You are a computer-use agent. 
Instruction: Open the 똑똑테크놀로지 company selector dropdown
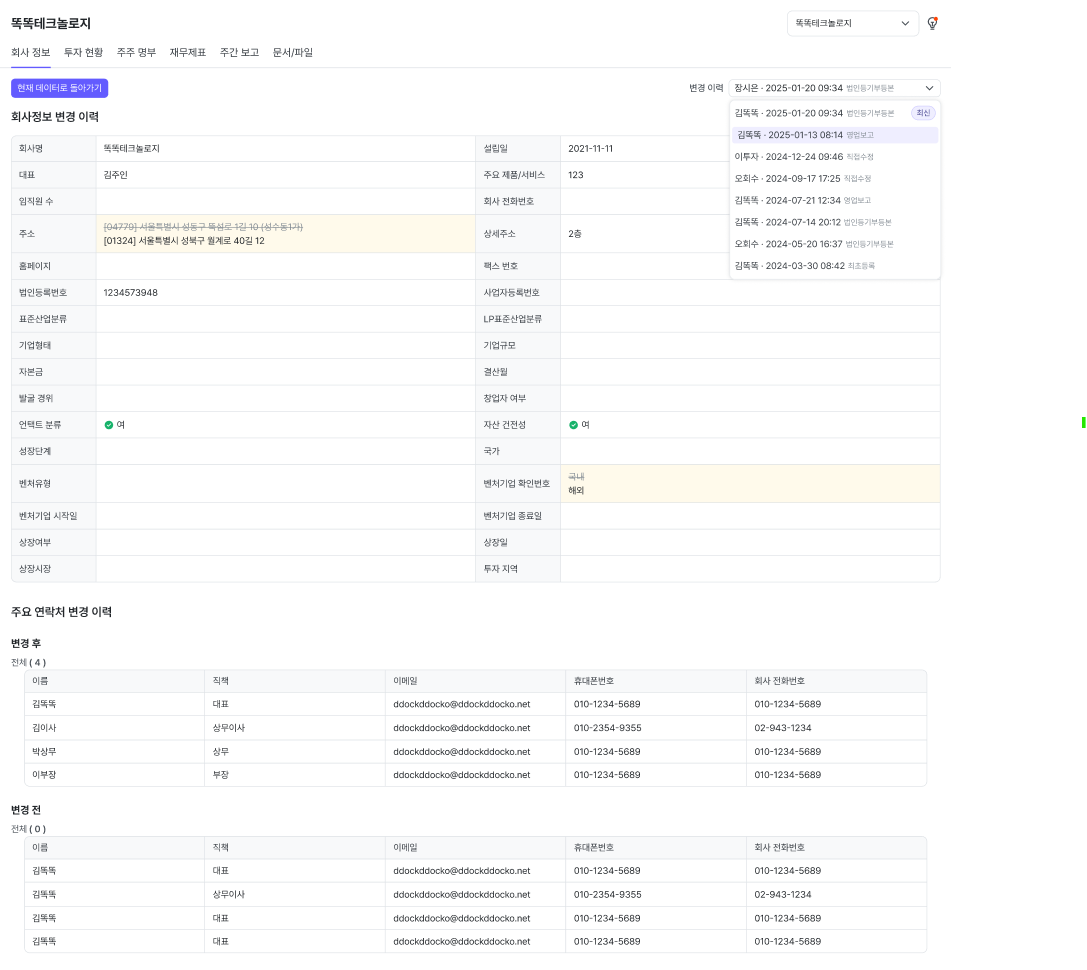coord(852,23)
